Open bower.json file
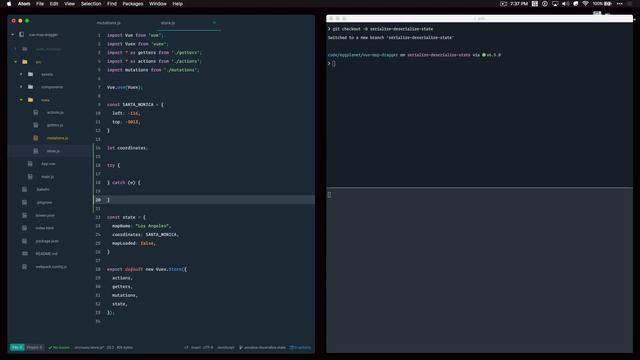640x360 pixels. point(45,215)
